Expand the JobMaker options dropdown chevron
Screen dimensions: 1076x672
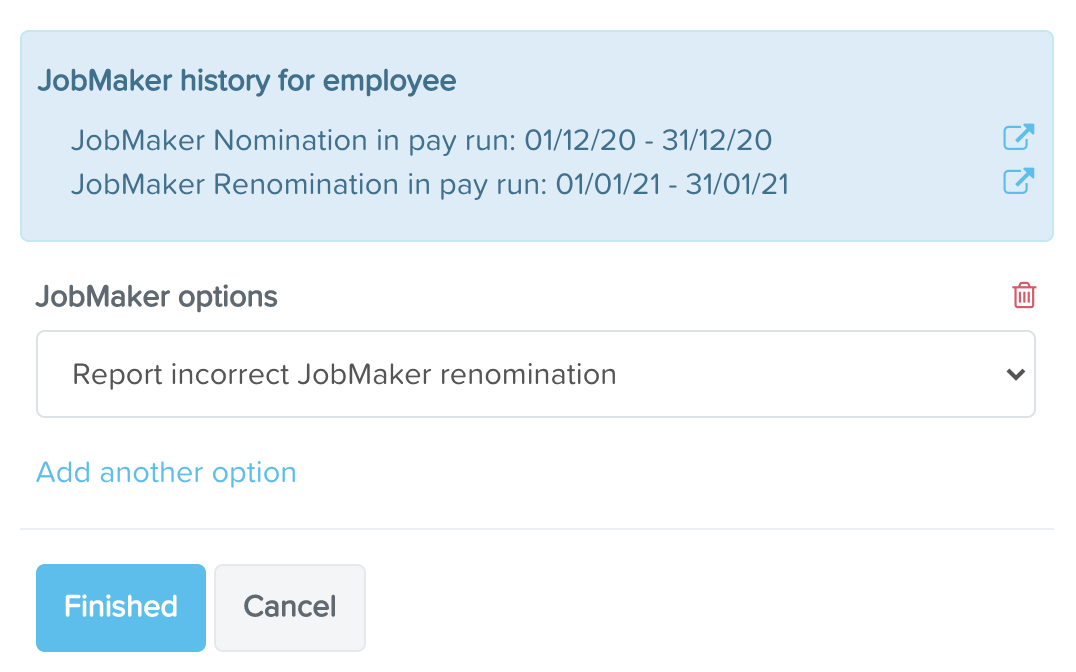point(1016,374)
